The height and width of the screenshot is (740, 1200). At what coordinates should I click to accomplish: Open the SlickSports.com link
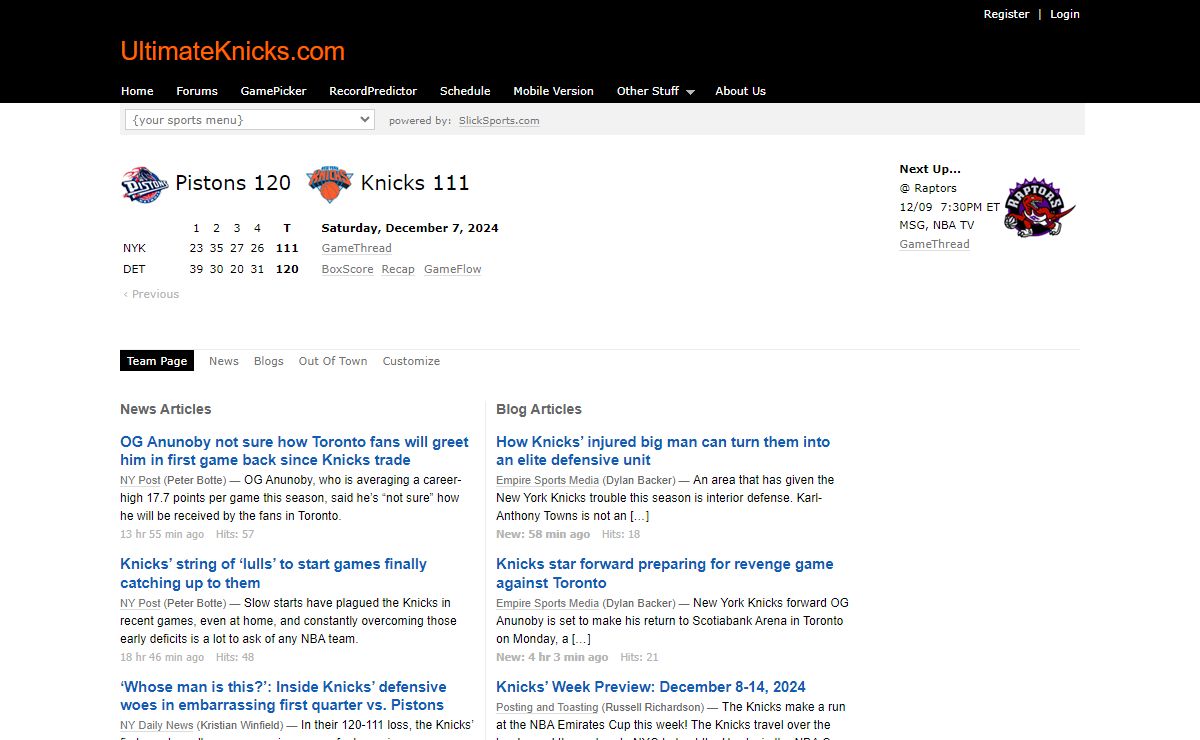499,121
